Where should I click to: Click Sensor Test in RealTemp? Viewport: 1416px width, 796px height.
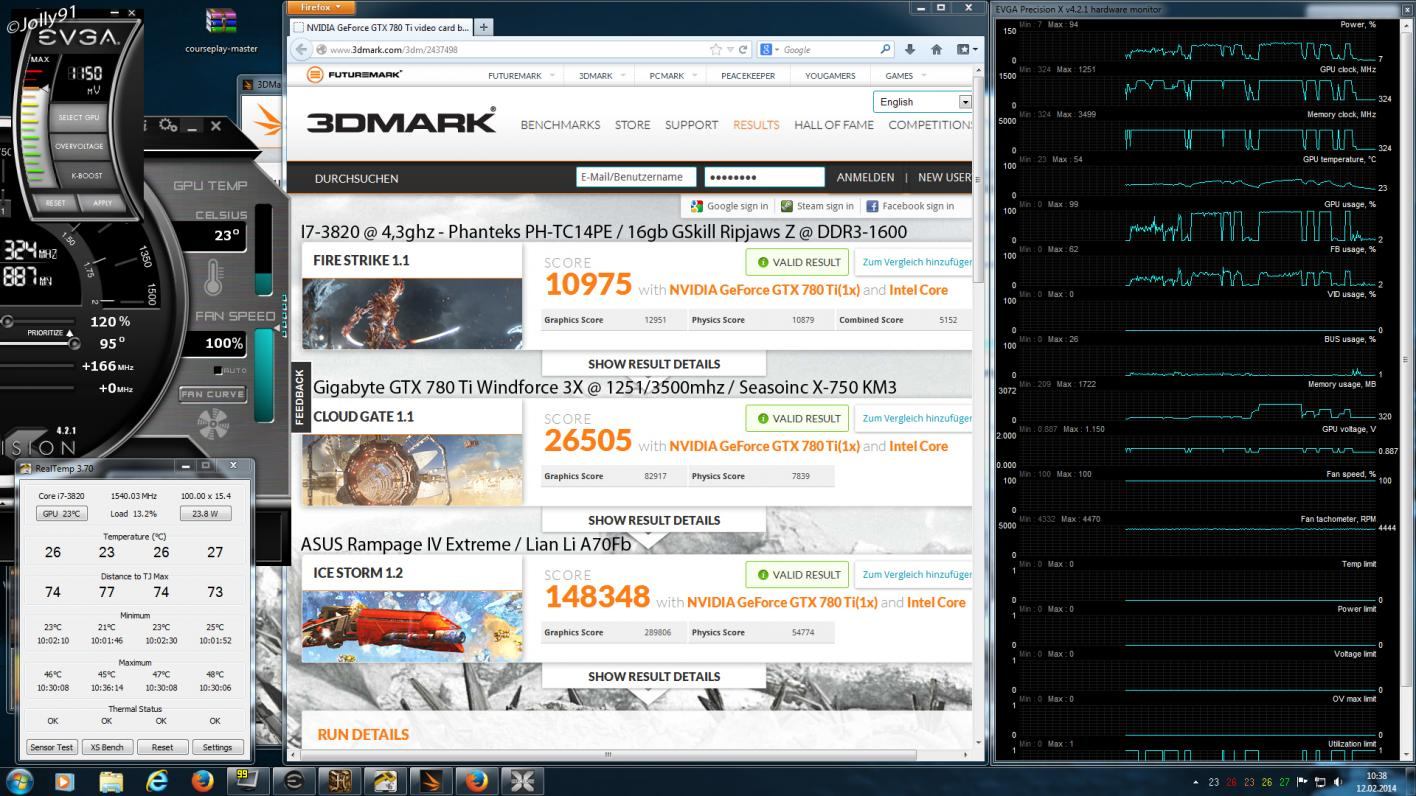coord(51,747)
